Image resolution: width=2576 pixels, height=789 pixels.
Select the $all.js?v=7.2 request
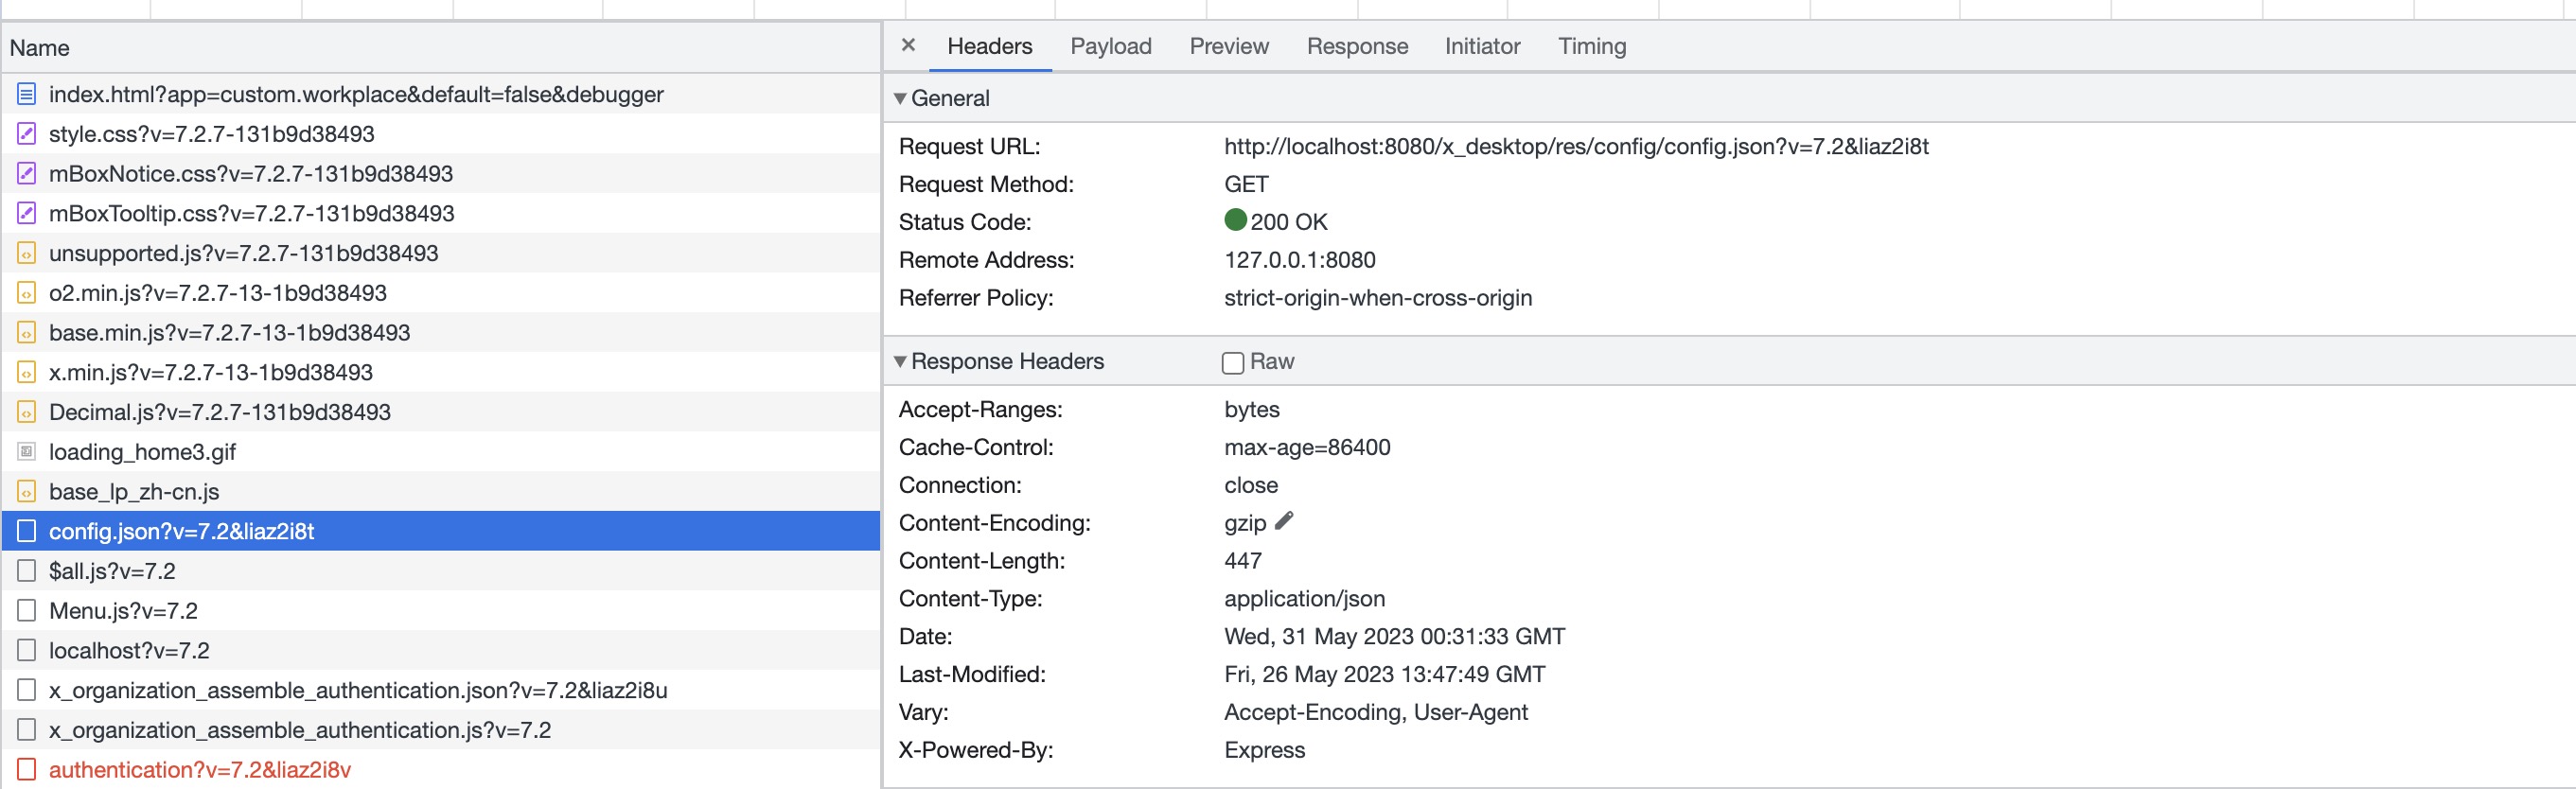(112, 571)
